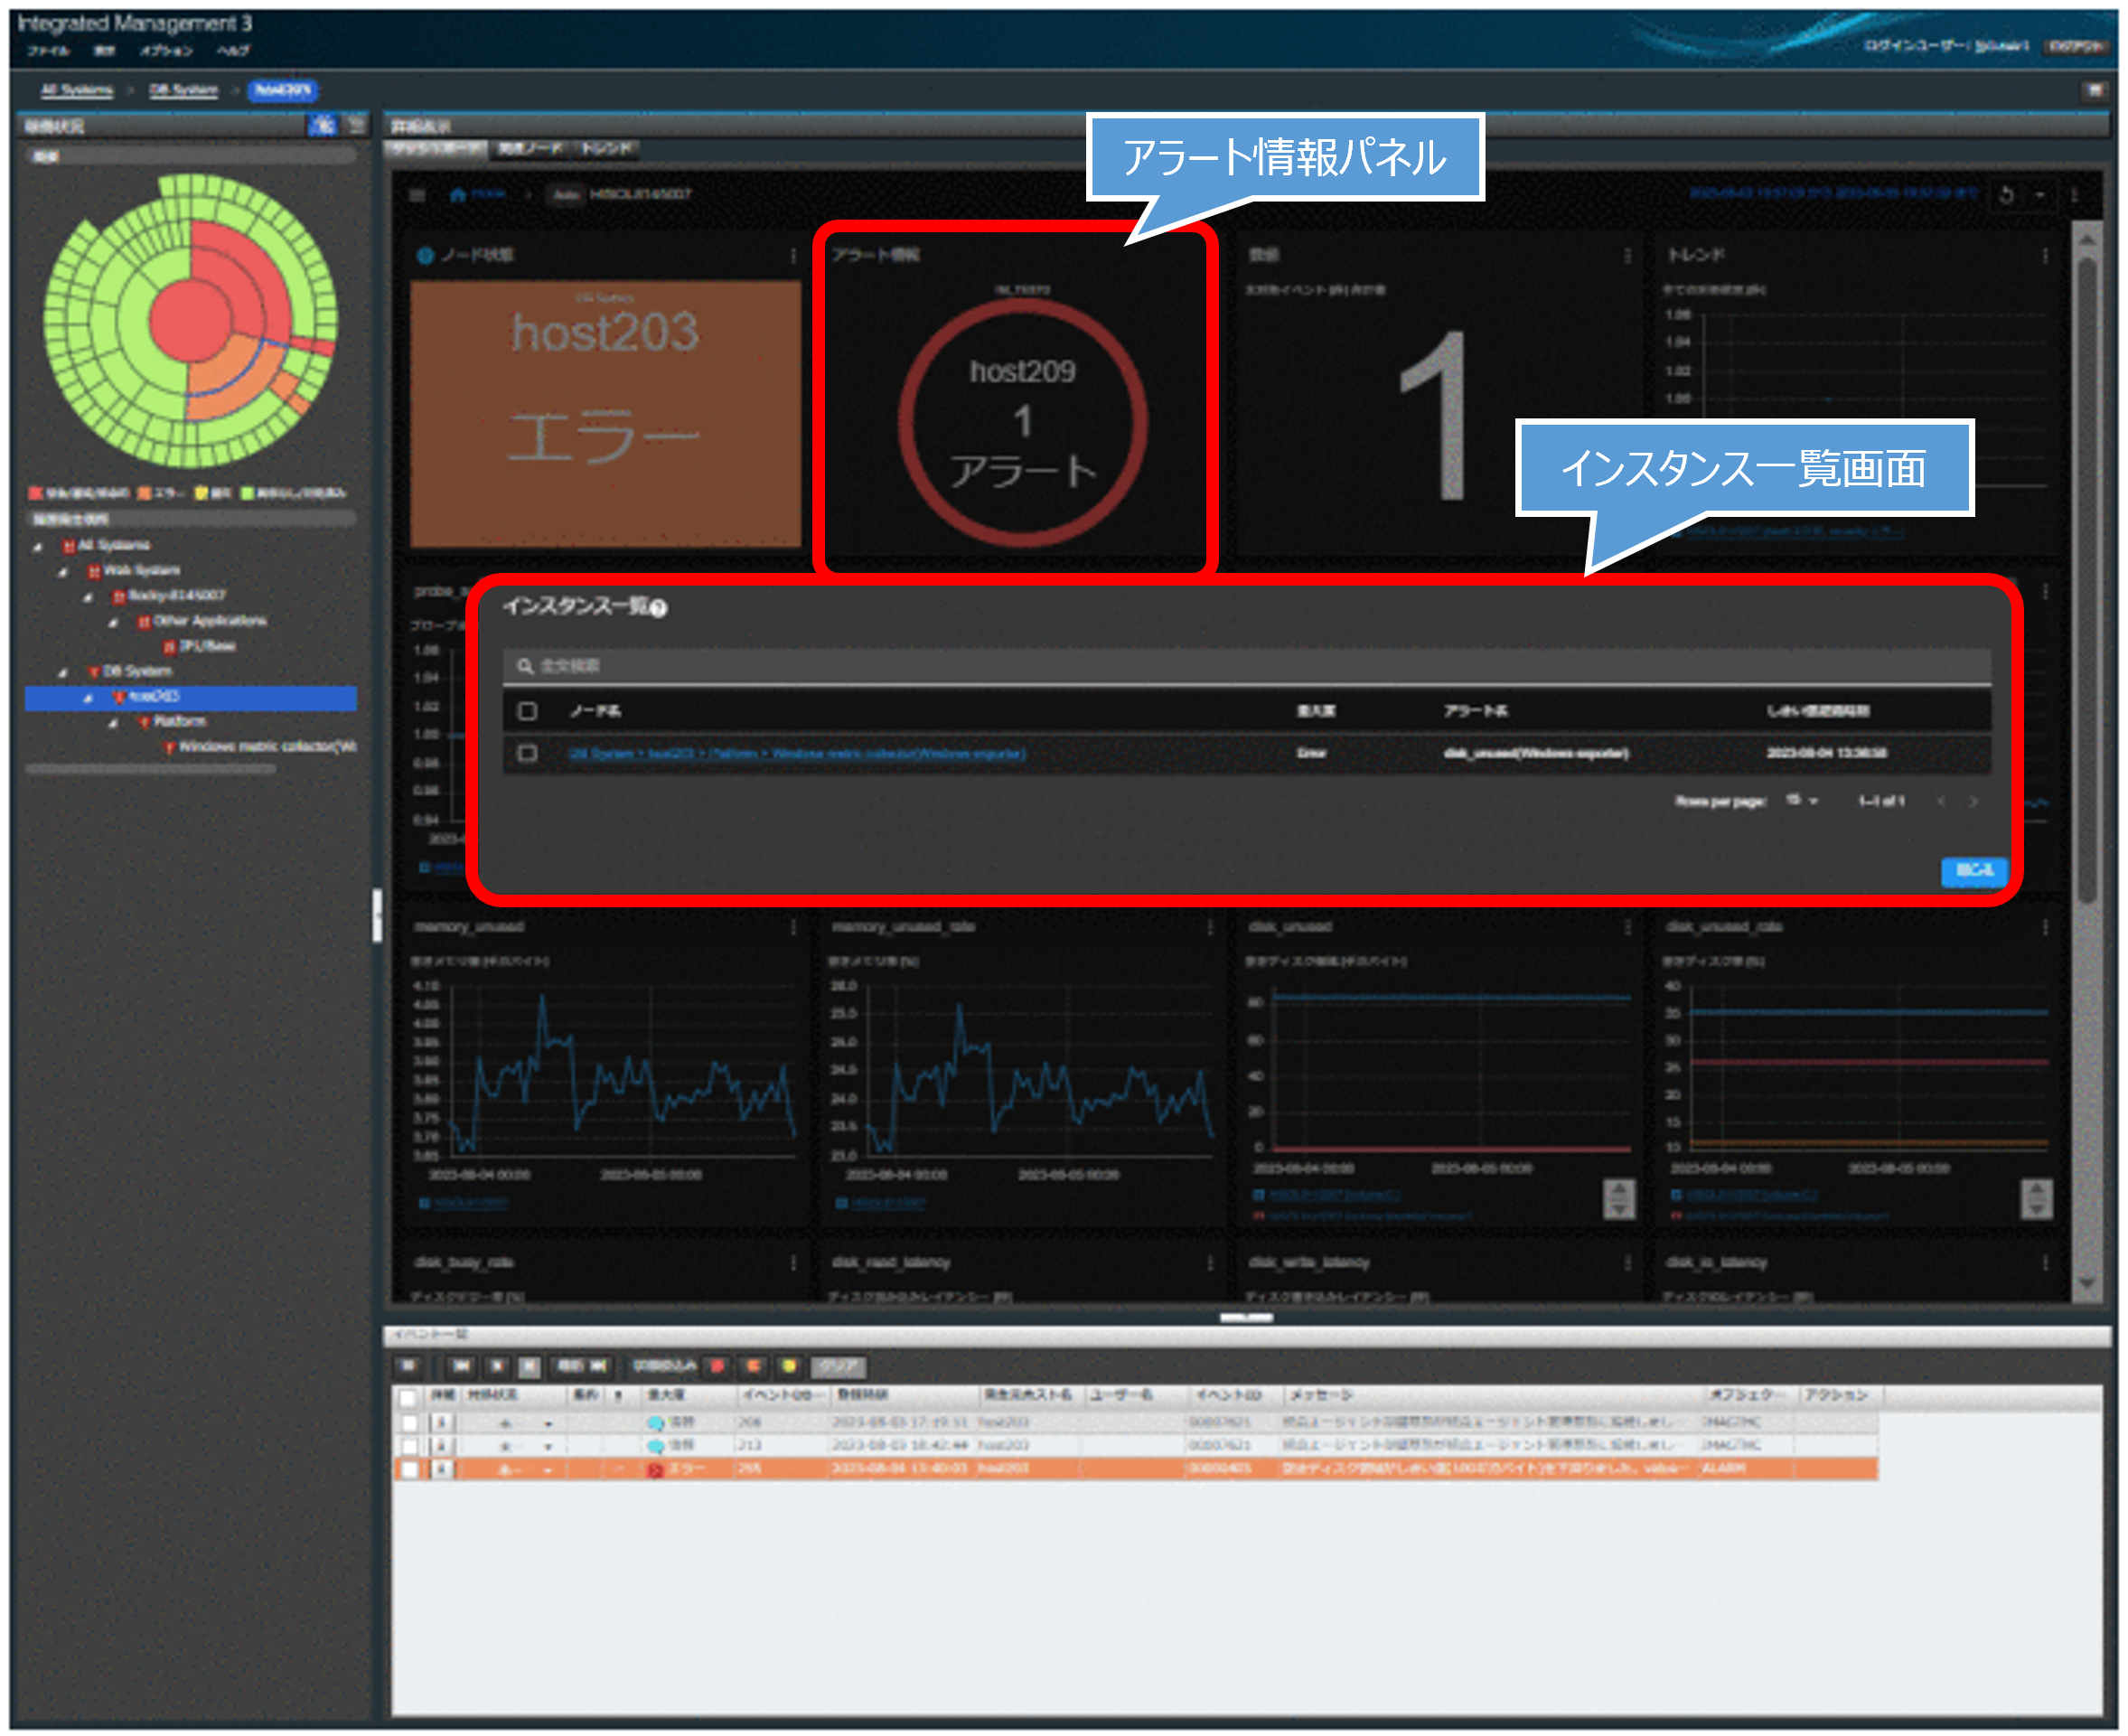The height and width of the screenshot is (1736, 2128).
Task: Toggle yellow severity filter in event toolbar
Action: click(790, 1367)
